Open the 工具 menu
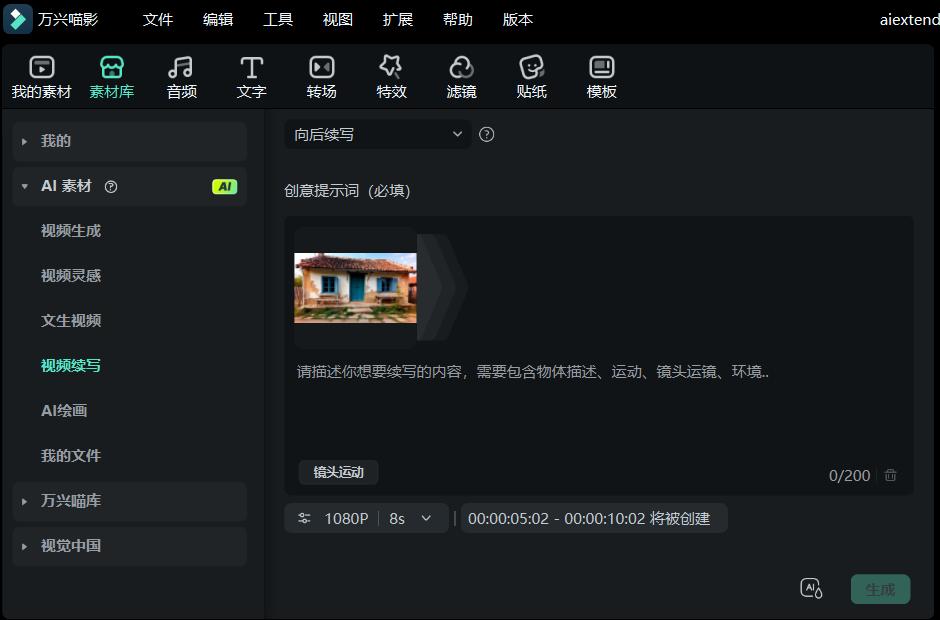 278,19
